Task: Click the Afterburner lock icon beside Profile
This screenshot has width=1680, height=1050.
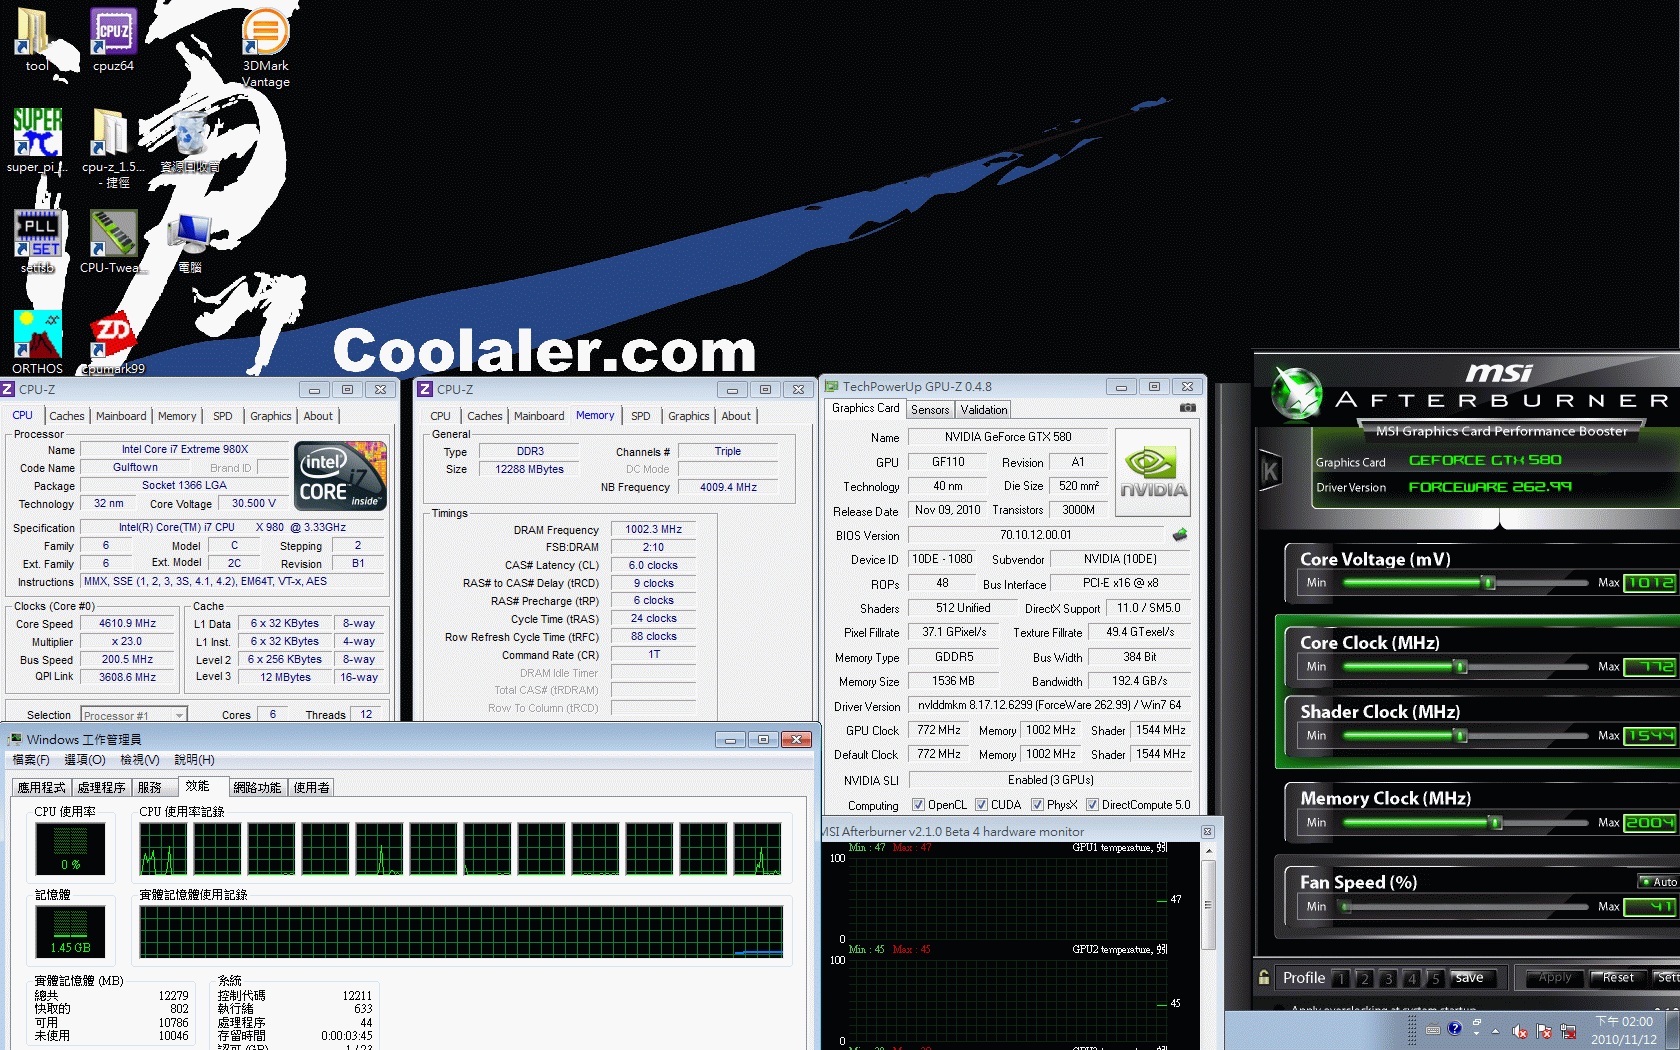Action: [x=1264, y=977]
